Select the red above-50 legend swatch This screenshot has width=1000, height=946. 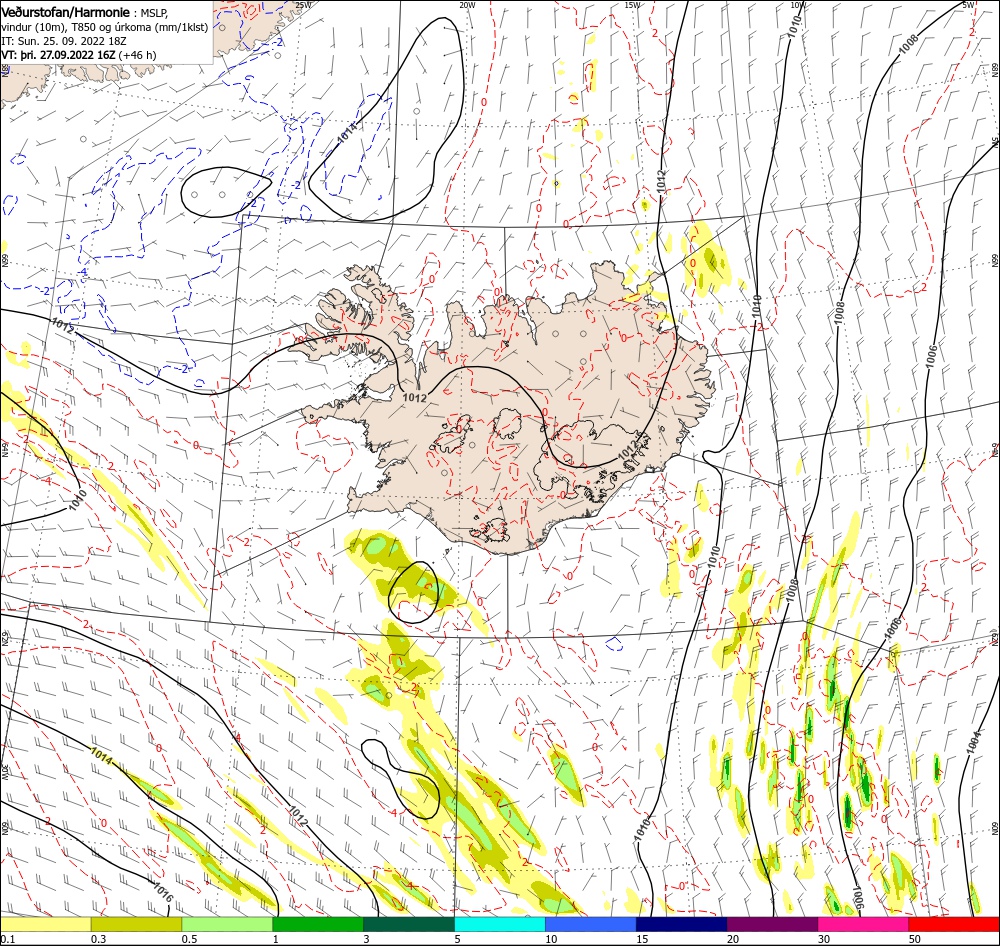pos(954,924)
